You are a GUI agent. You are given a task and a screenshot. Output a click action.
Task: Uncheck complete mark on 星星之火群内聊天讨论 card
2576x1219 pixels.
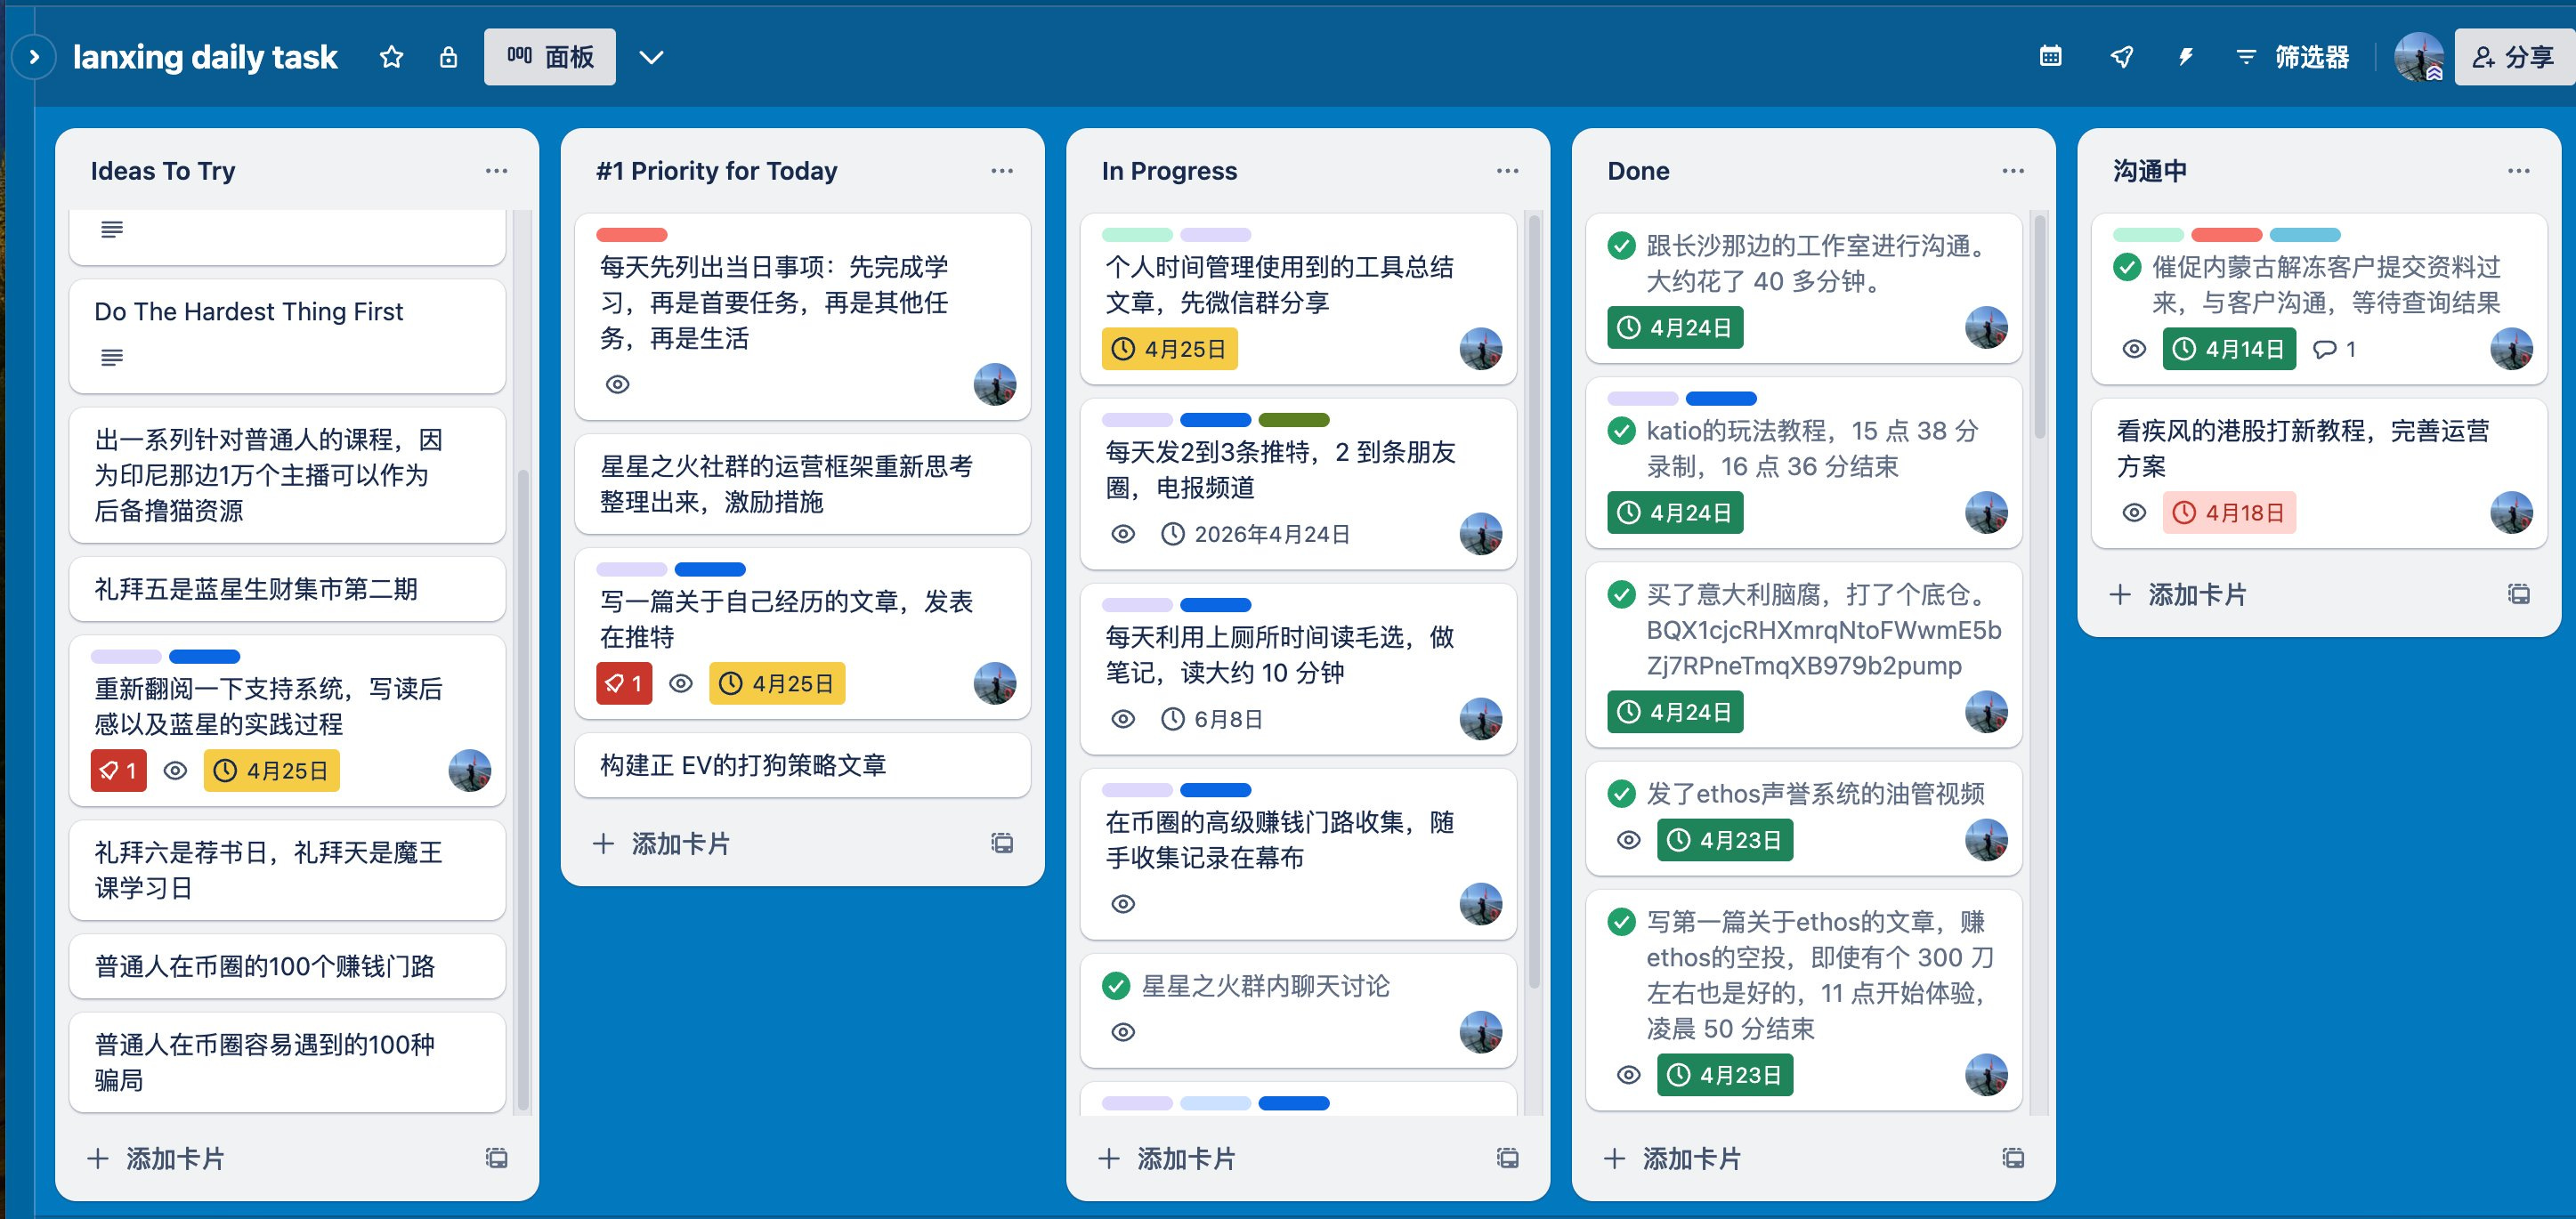(1116, 986)
